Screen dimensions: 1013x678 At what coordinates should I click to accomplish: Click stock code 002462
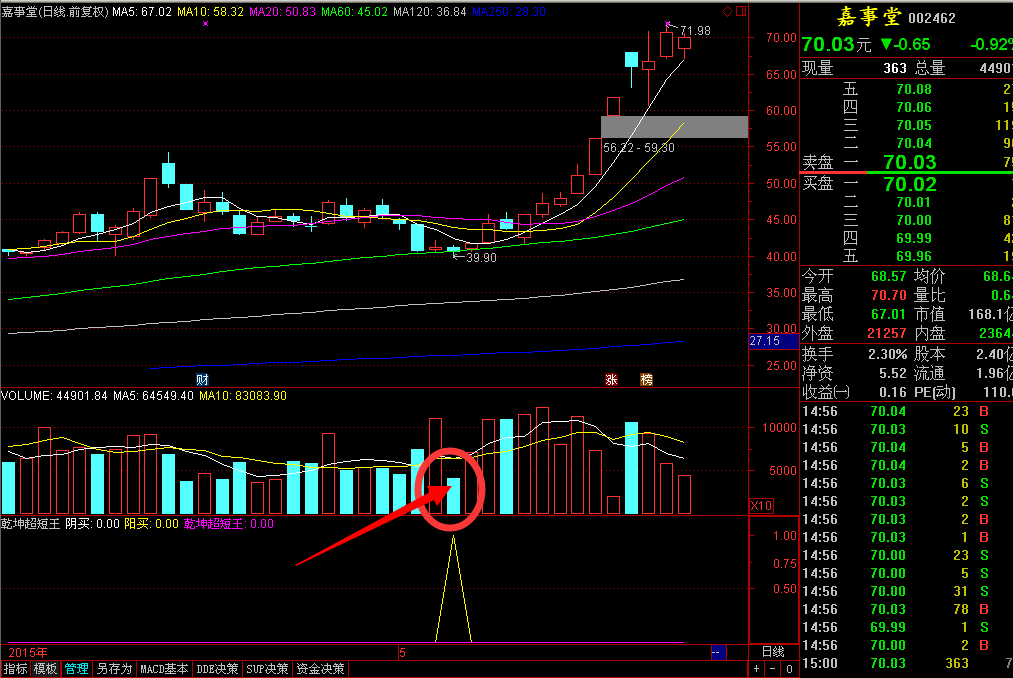coord(932,18)
